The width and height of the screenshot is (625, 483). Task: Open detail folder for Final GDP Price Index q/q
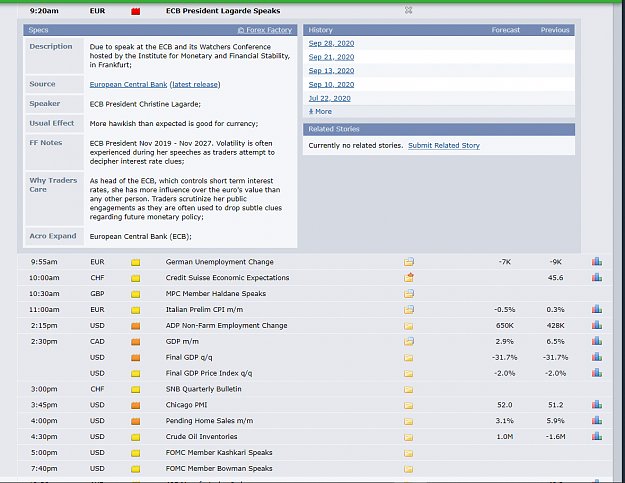point(409,374)
